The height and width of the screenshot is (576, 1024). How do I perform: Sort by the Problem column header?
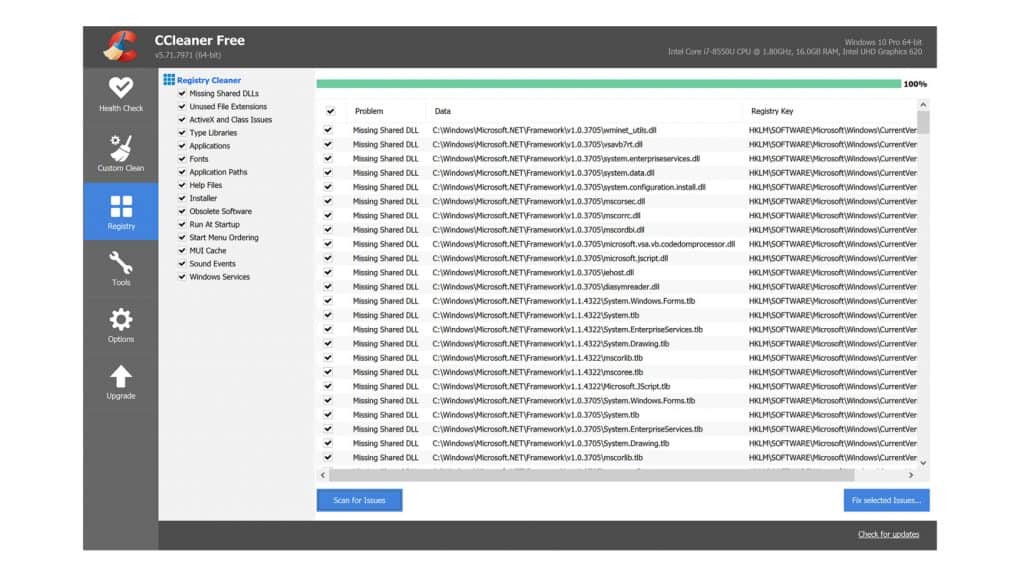[369, 111]
